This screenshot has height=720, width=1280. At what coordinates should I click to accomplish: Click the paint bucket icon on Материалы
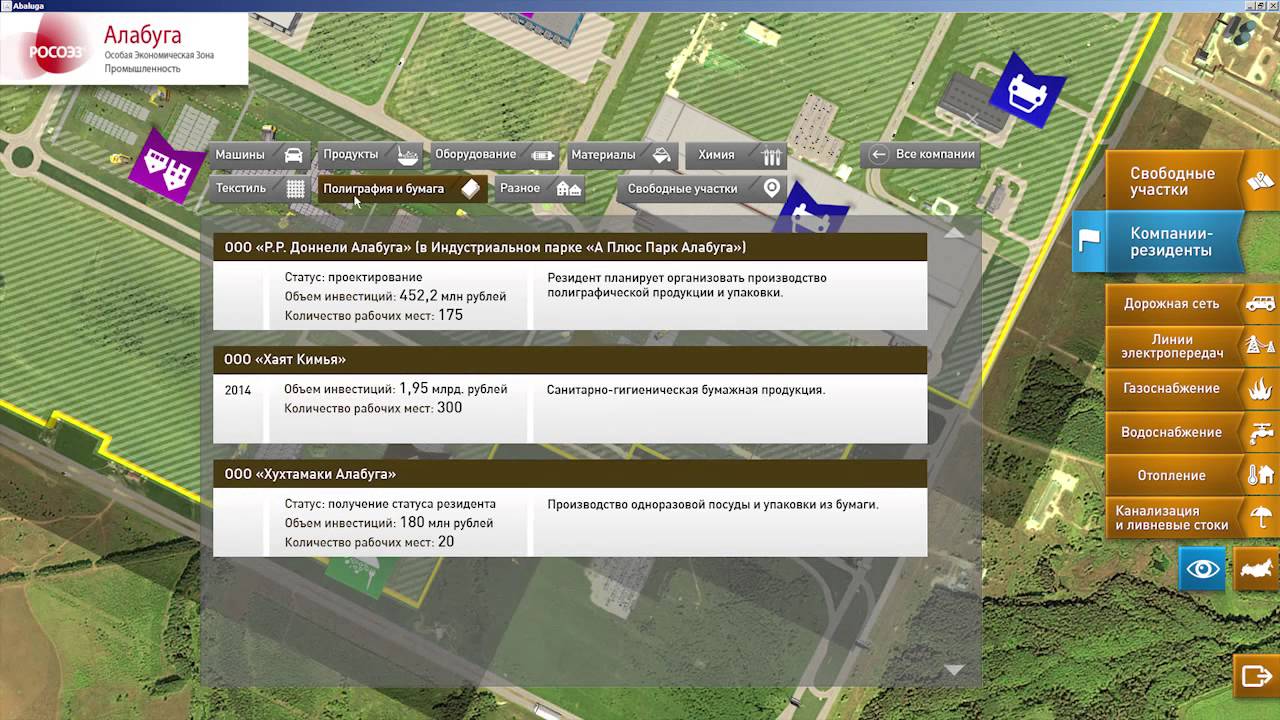660,155
